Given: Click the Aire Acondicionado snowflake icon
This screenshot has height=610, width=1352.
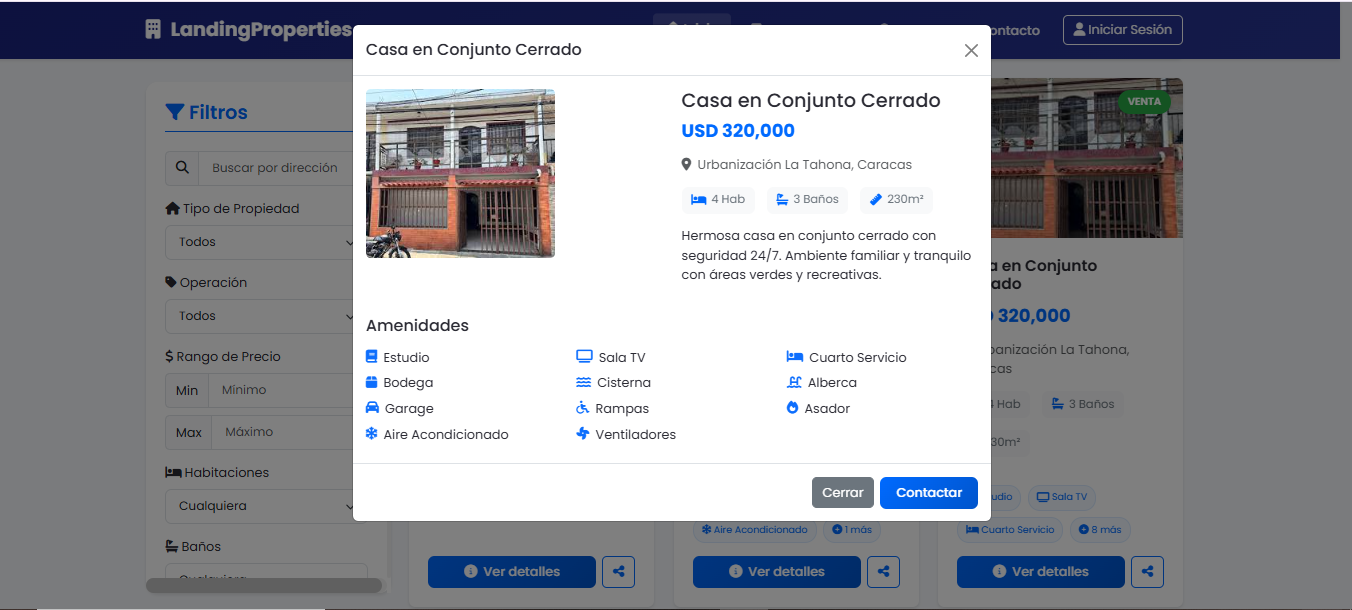Looking at the screenshot, I should [372, 434].
